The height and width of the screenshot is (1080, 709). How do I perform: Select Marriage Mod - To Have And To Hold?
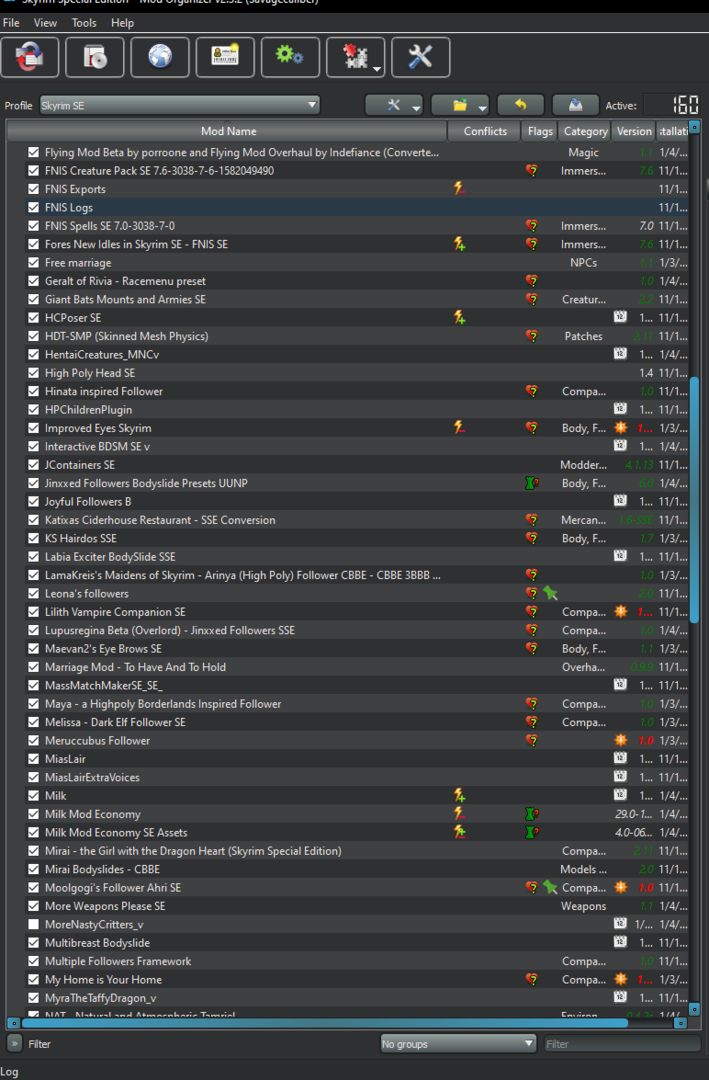(135, 667)
